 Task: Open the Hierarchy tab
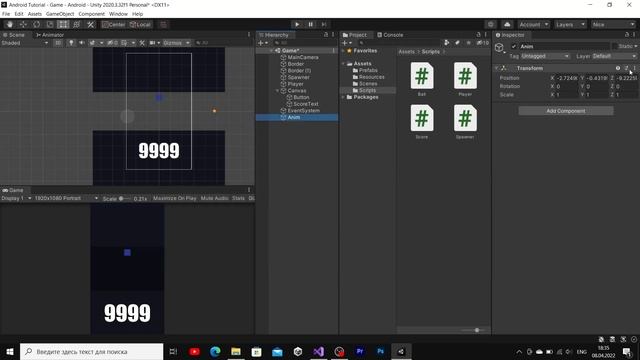pyautogui.click(x=274, y=35)
